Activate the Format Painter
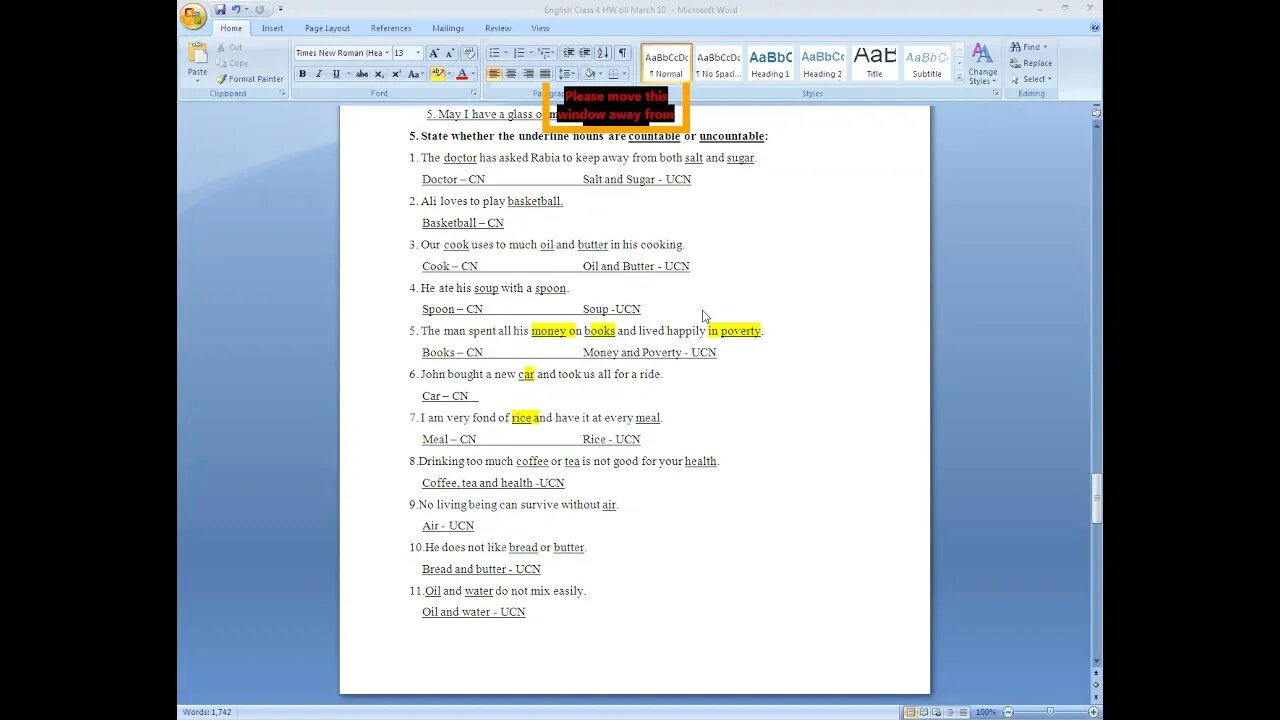Viewport: 1280px width, 720px height. click(250, 79)
